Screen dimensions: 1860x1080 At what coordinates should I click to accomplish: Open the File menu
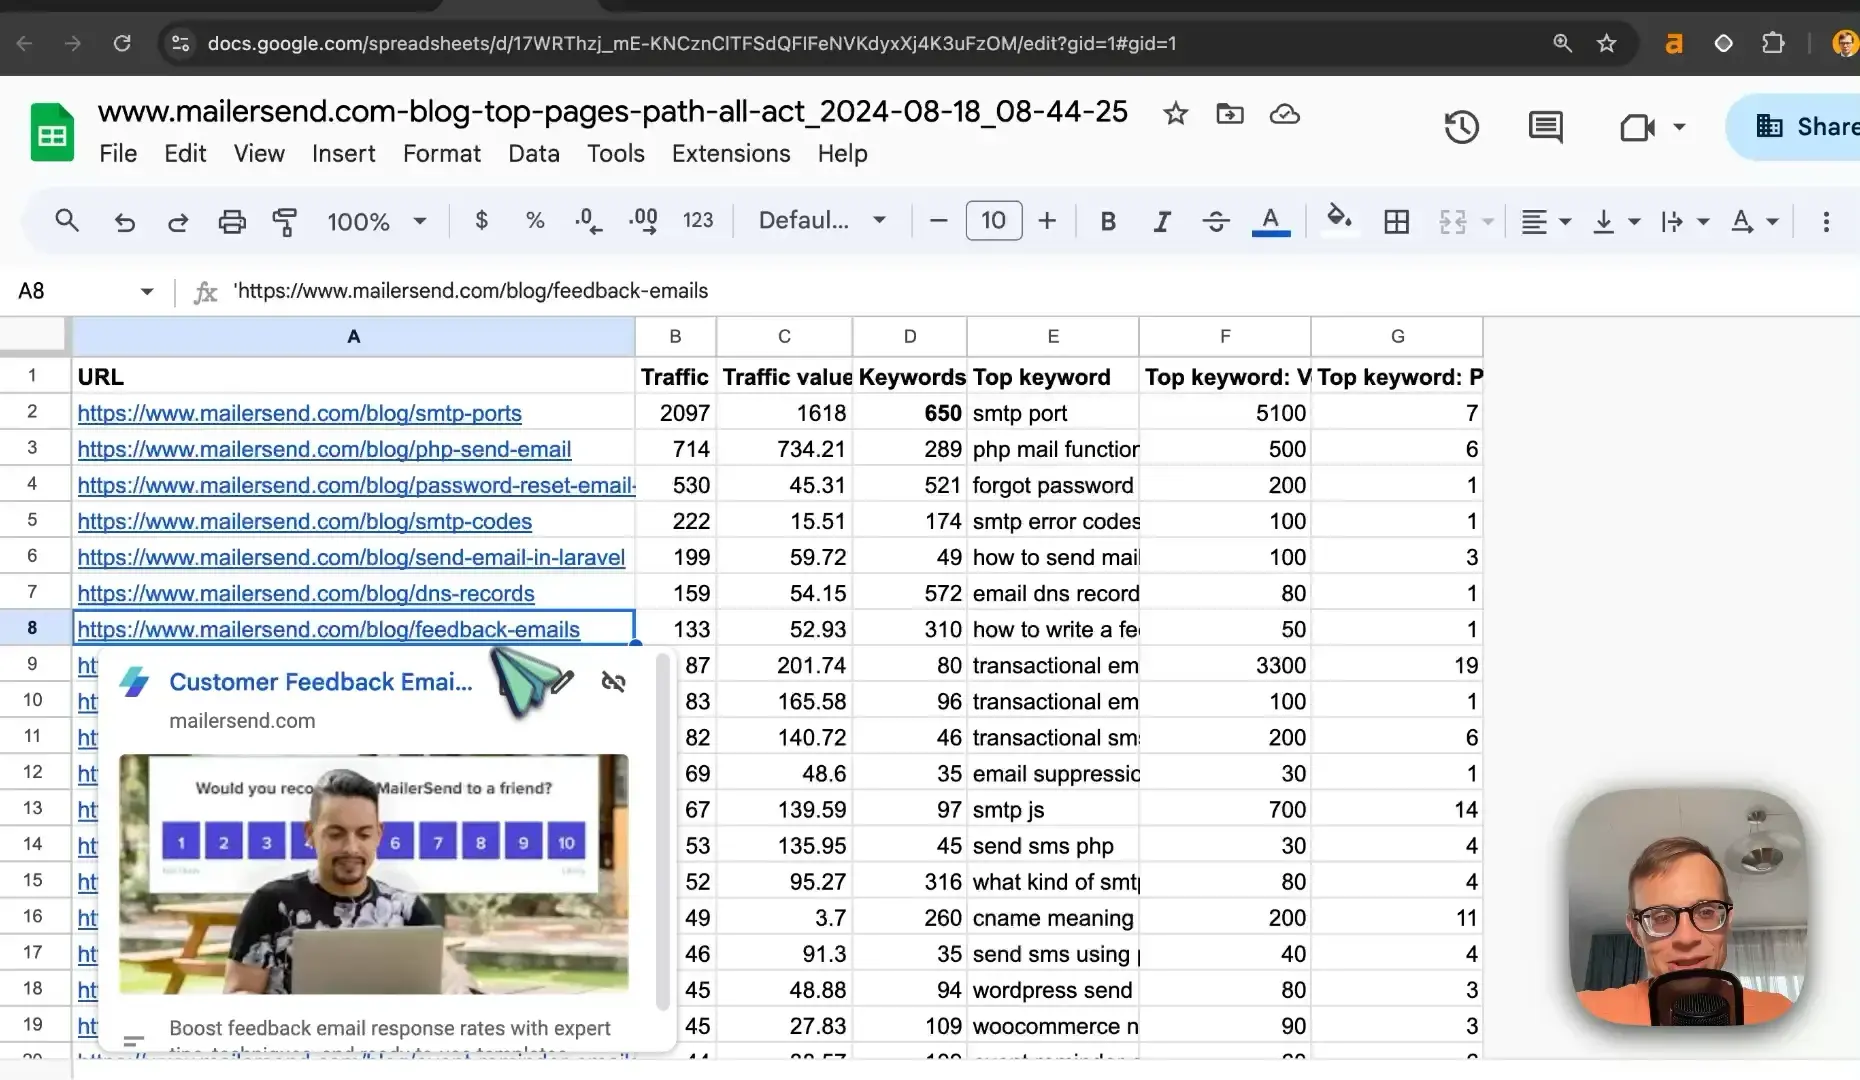118,153
